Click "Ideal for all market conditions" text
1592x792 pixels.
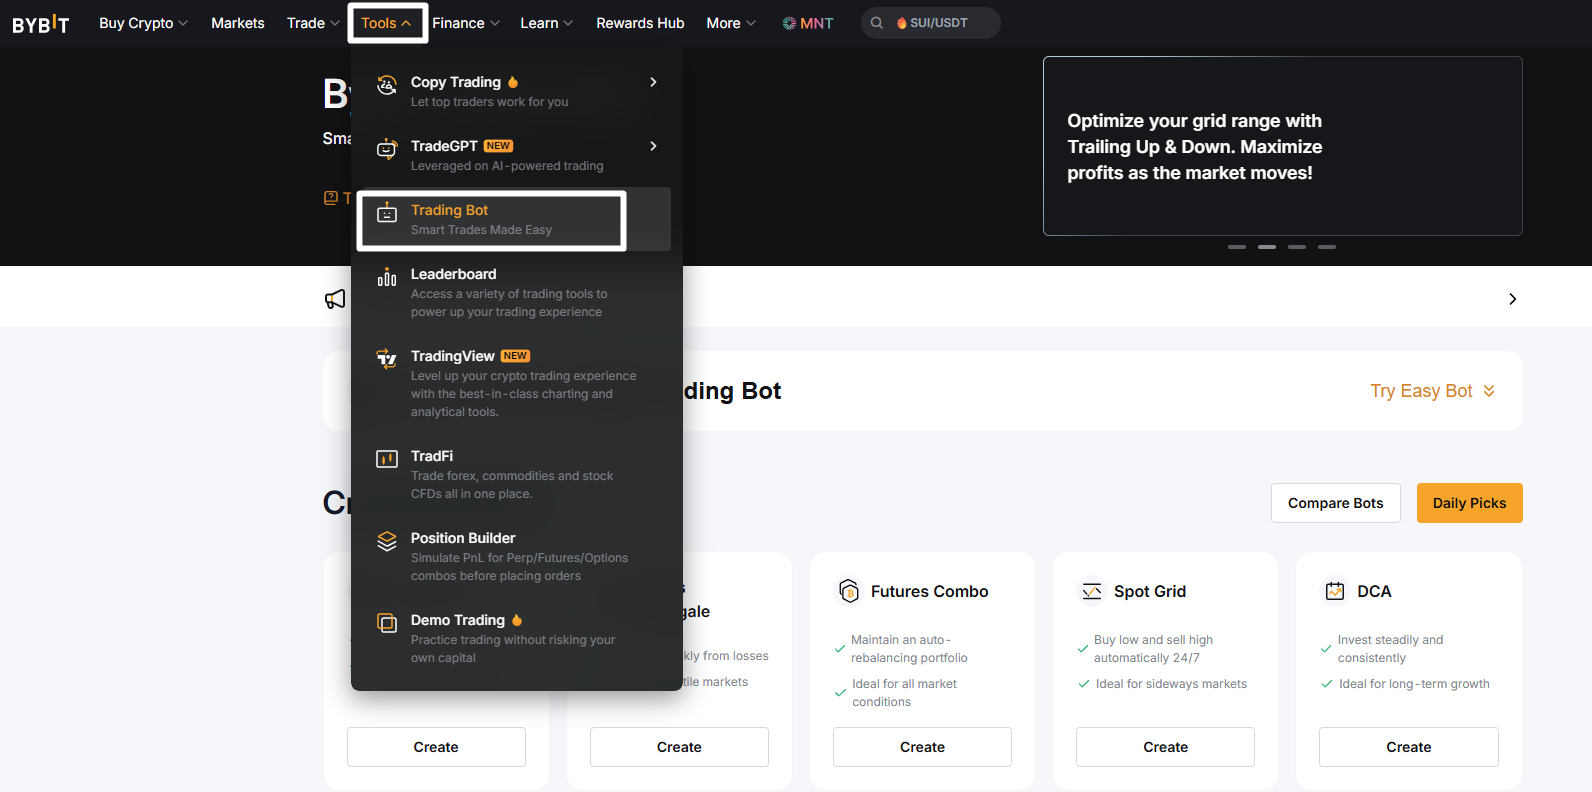(904, 693)
